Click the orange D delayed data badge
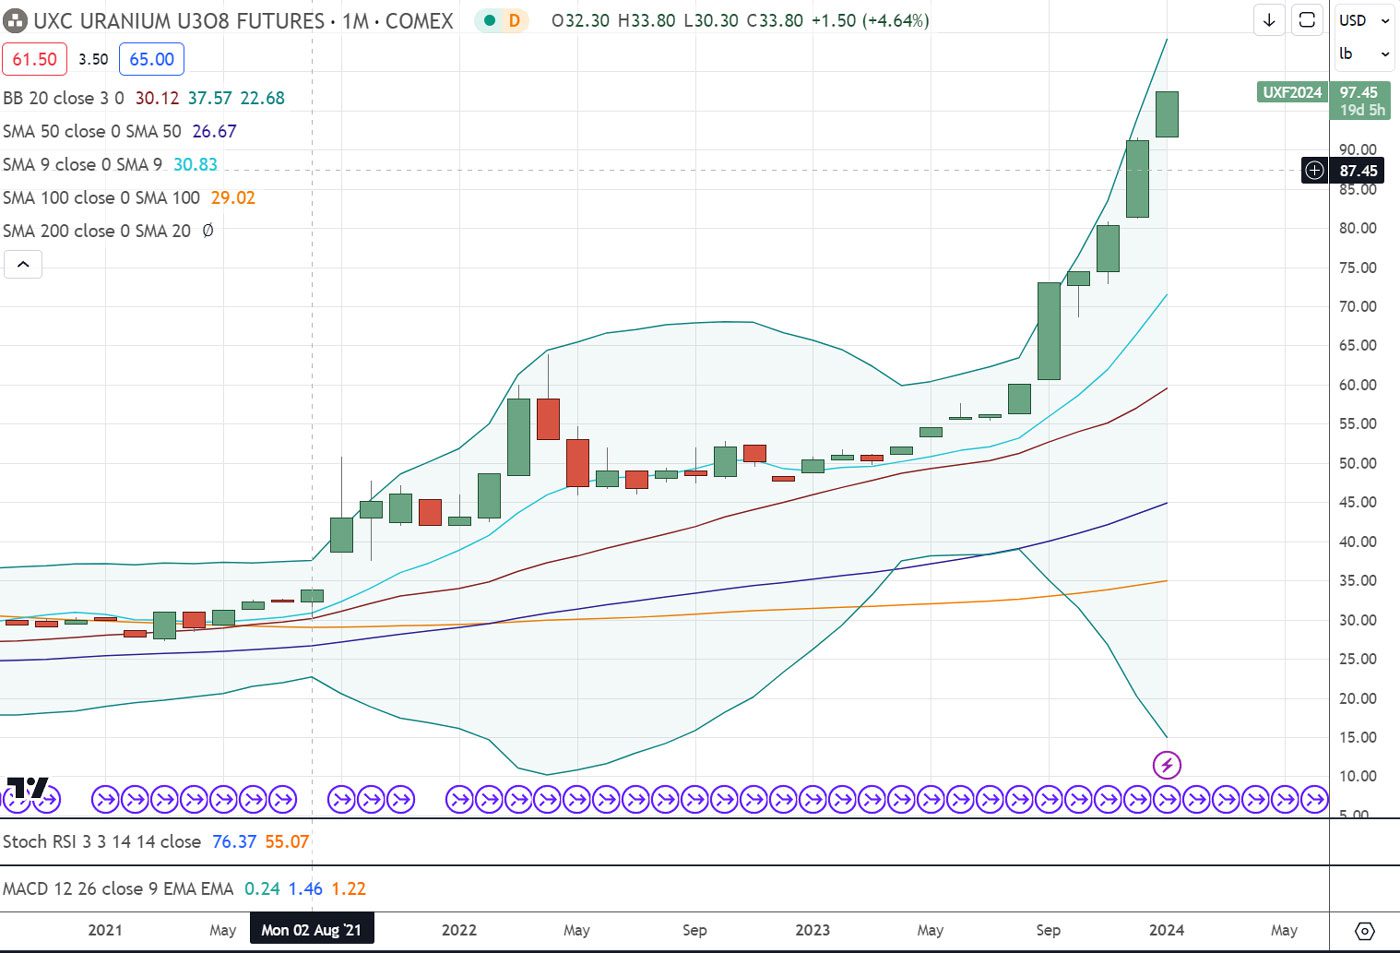1400x953 pixels. (514, 20)
